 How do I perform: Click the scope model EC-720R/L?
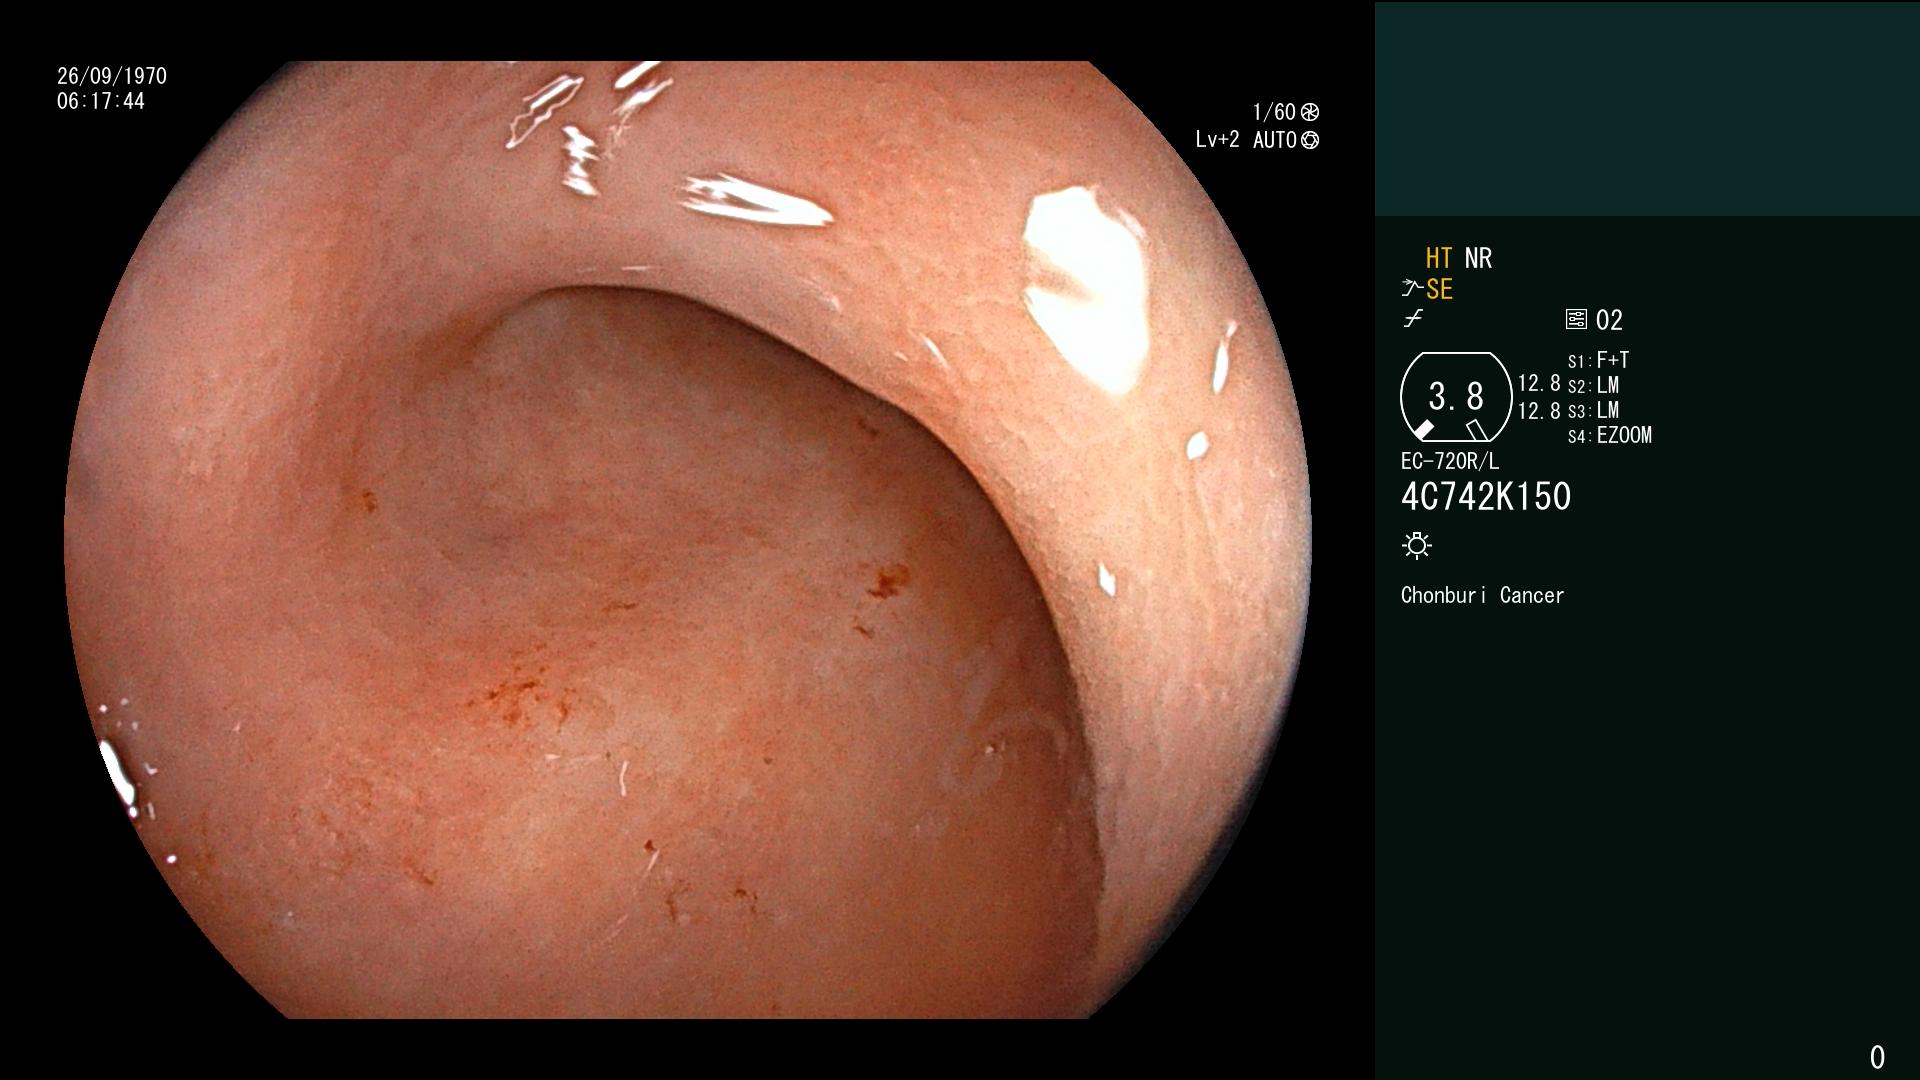pos(1450,461)
